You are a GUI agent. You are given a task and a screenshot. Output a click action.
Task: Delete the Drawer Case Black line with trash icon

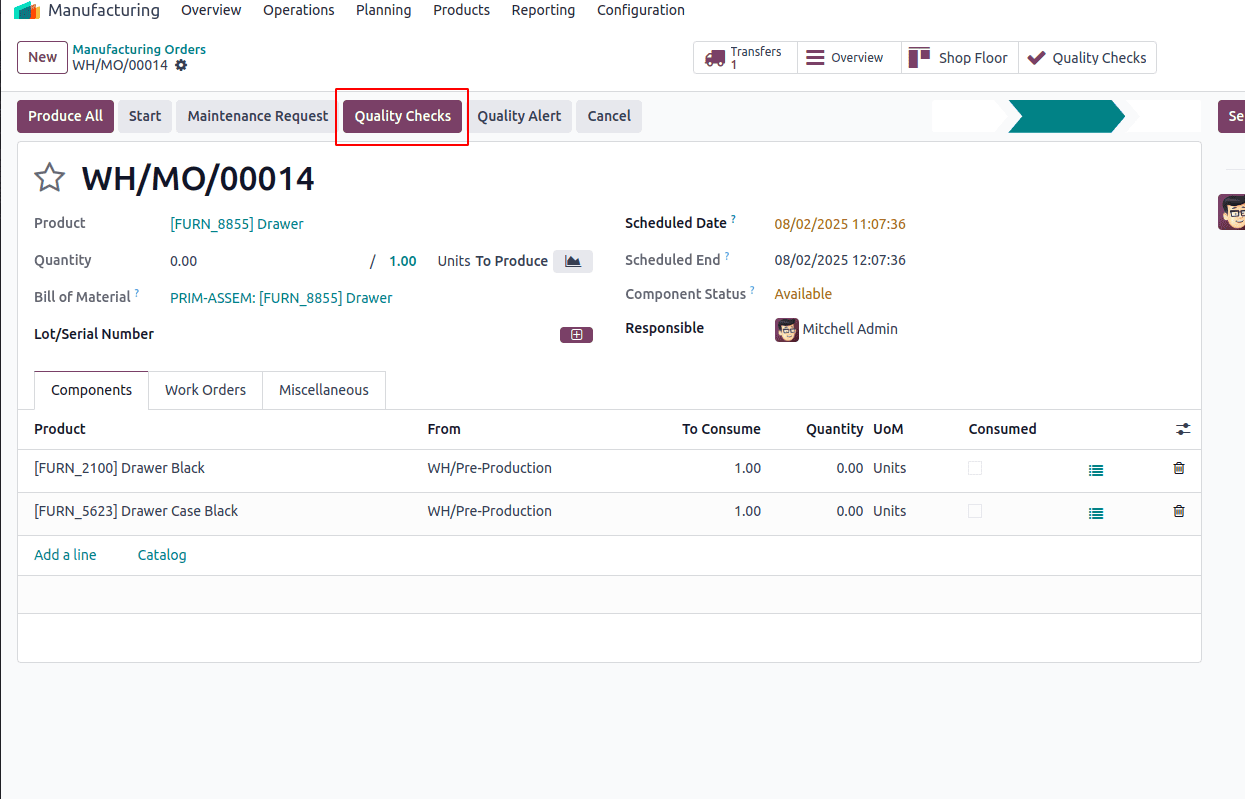(1178, 511)
